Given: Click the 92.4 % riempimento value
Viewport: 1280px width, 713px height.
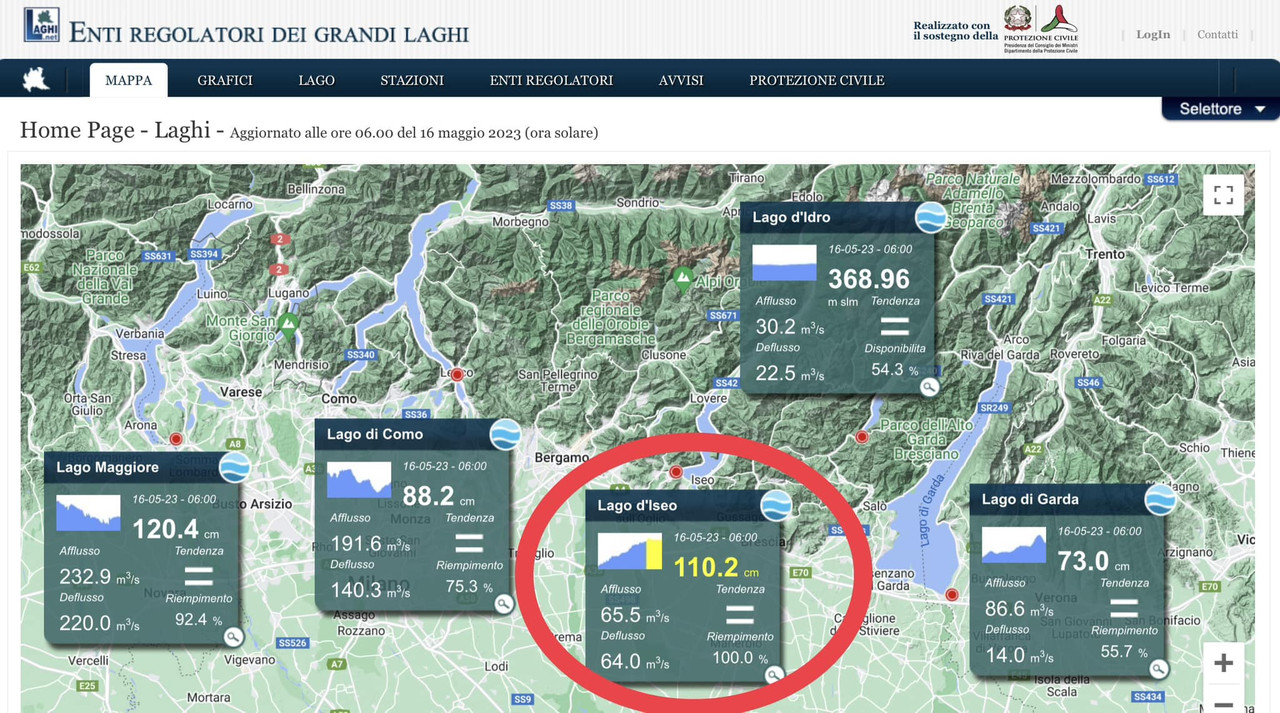Looking at the screenshot, I should tap(199, 620).
